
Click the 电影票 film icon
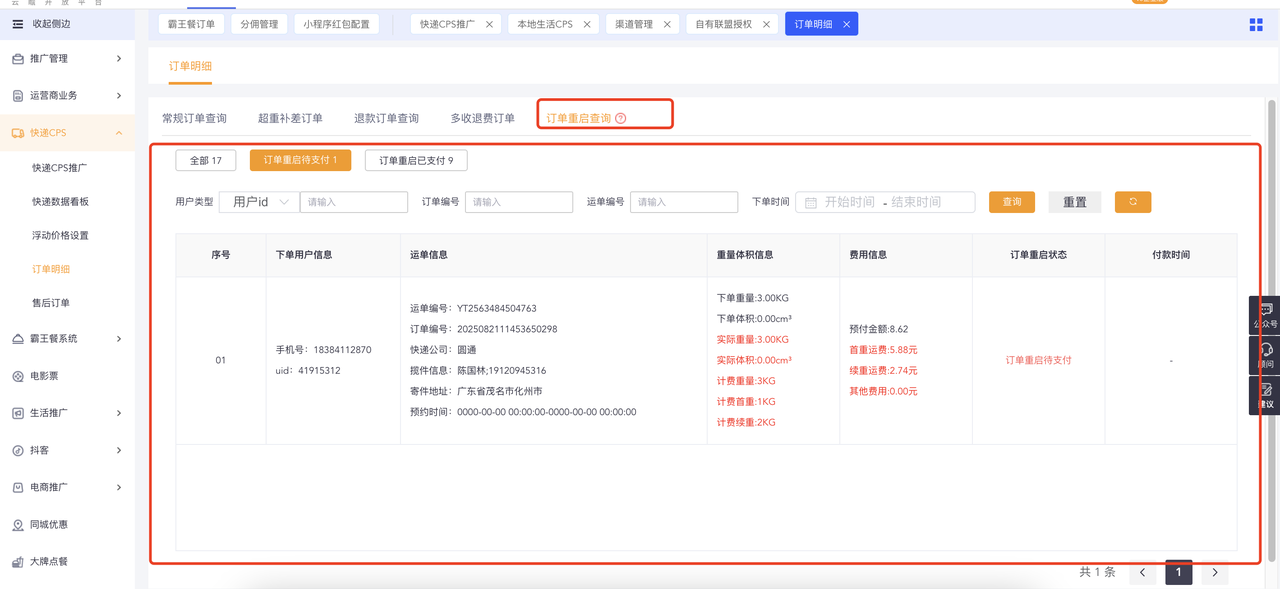17,377
